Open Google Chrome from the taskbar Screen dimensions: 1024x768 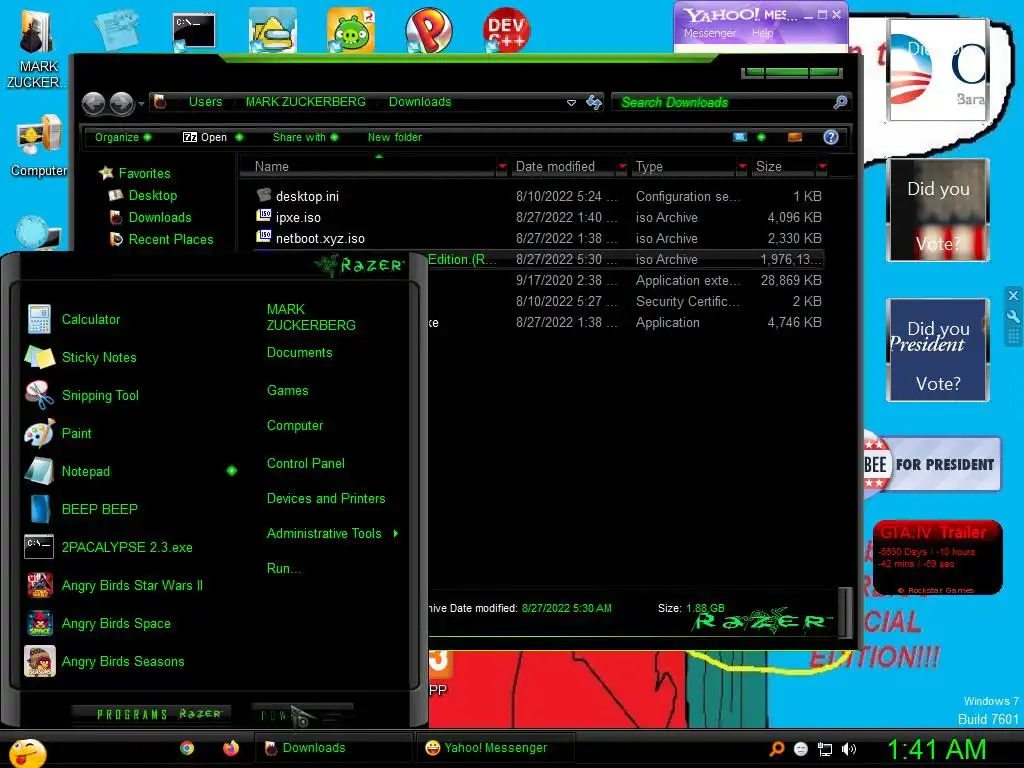click(187, 748)
